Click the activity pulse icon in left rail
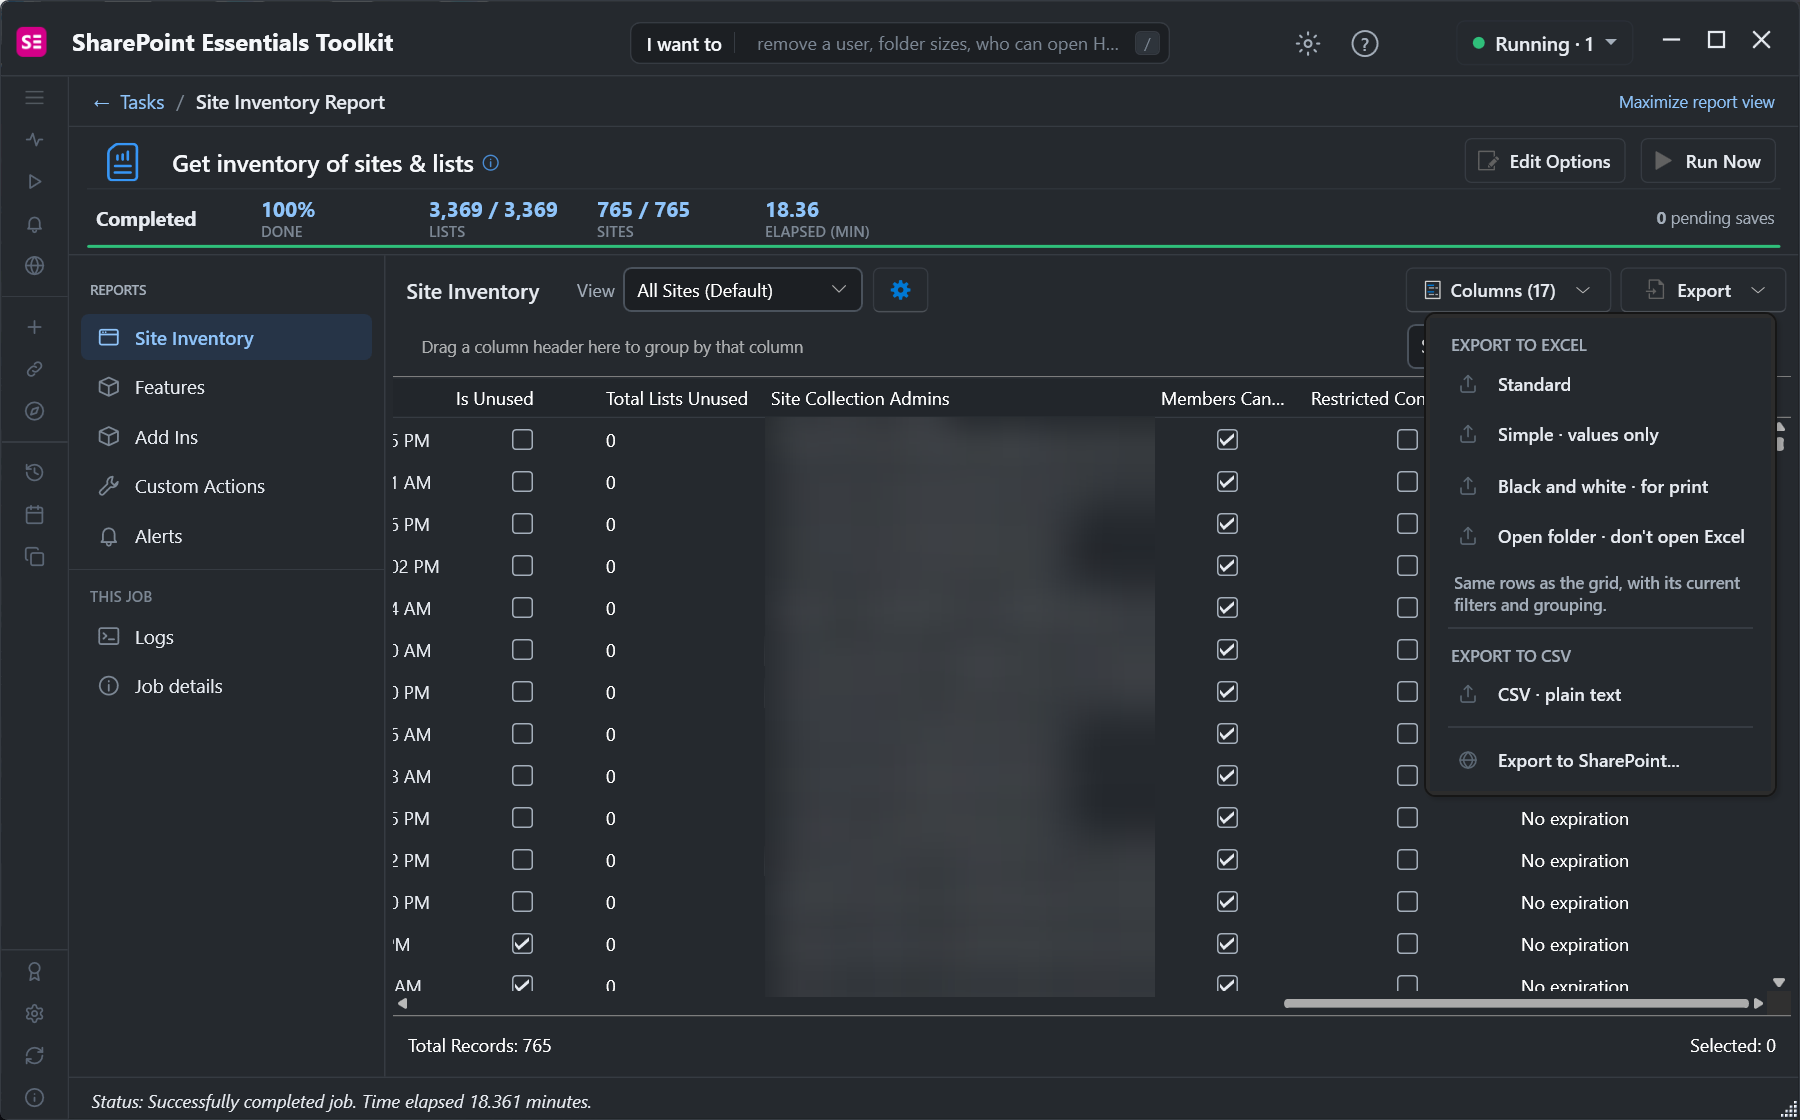1800x1120 pixels. point(34,139)
